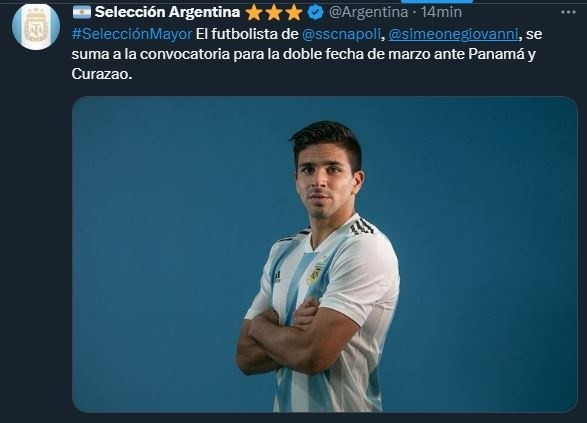Open the Selección Argentina display name
The width and height of the screenshot is (587, 423).
[167, 12]
